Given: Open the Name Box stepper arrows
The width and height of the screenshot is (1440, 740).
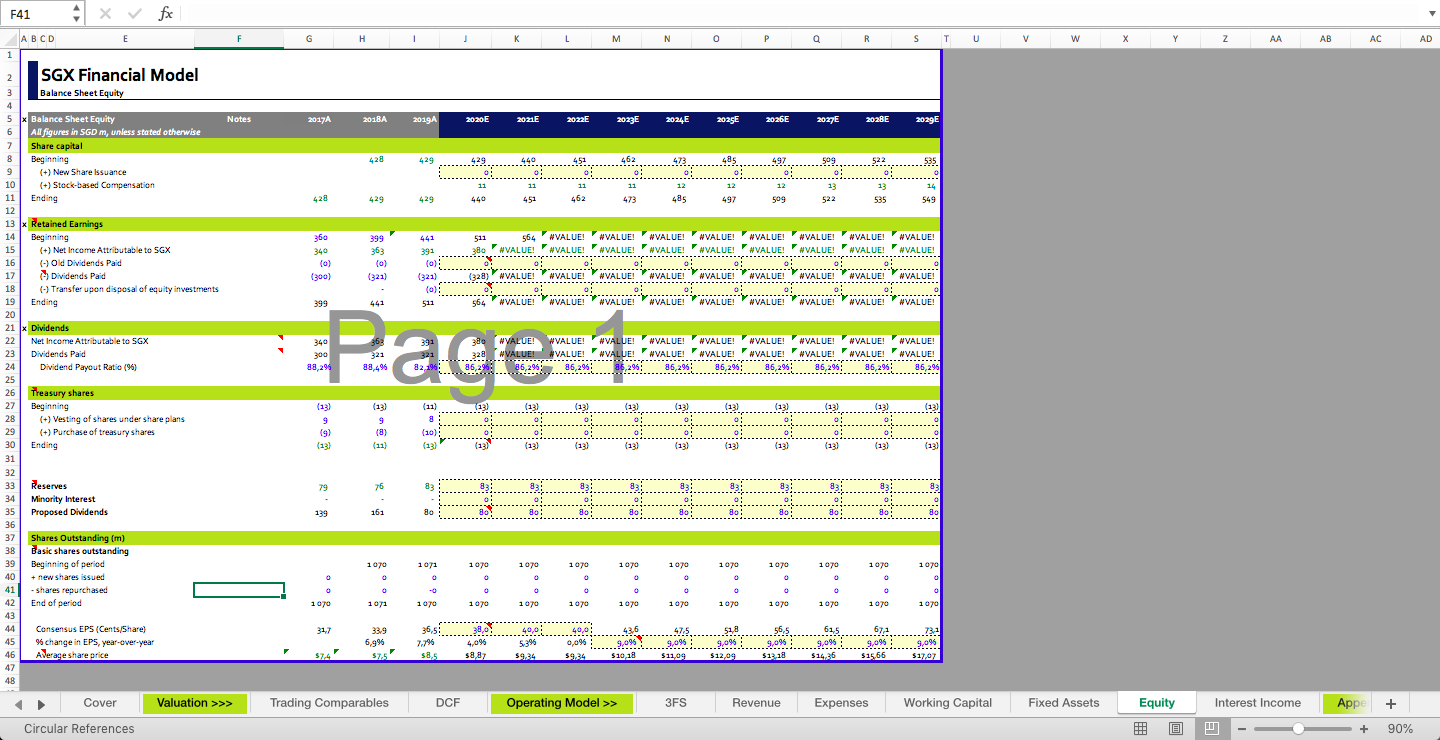Looking at the screenshot, I should point(77,14).
